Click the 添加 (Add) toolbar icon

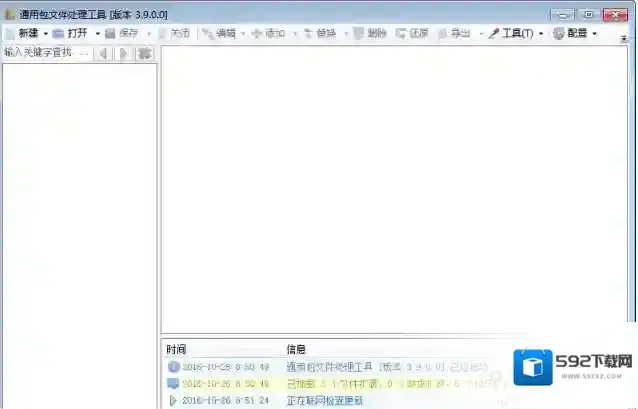point(257,33)
